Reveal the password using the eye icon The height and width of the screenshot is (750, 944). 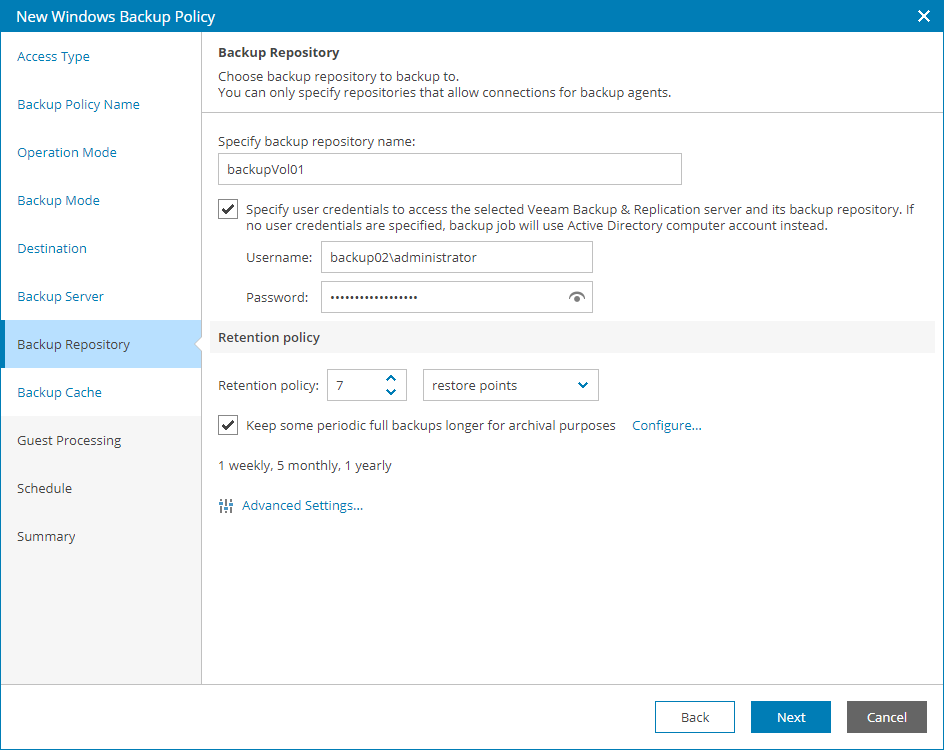coord(577,297)
